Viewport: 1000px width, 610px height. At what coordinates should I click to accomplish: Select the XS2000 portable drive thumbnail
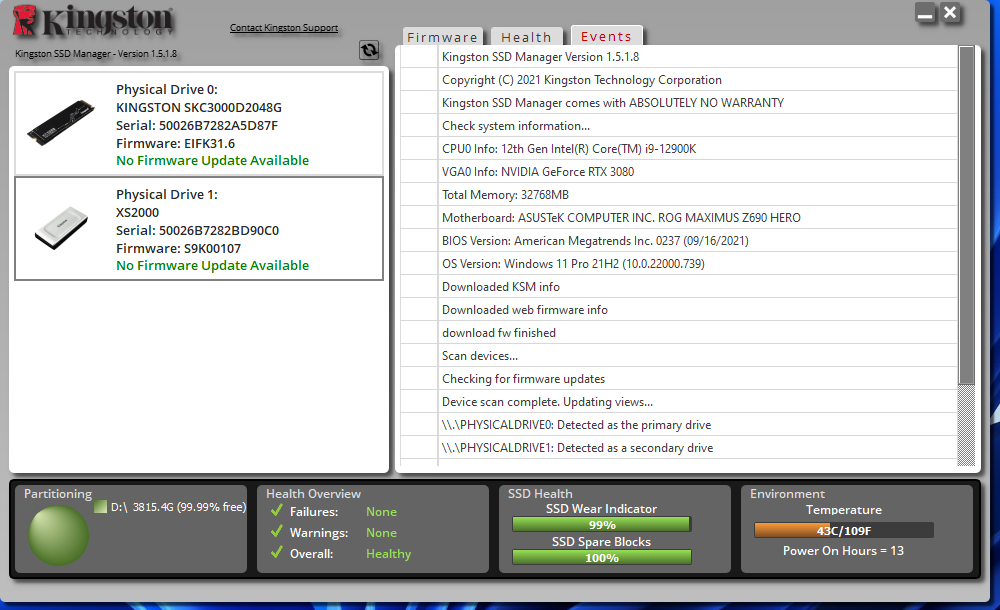click(x=61, y=227)
